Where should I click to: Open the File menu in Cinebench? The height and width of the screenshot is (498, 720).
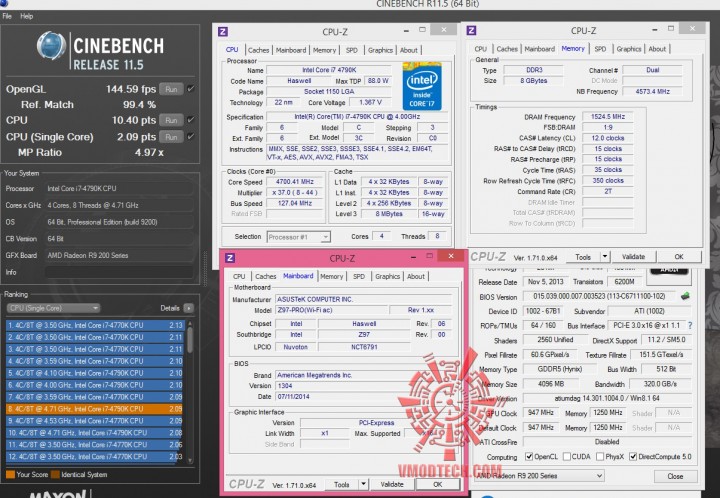7,16
